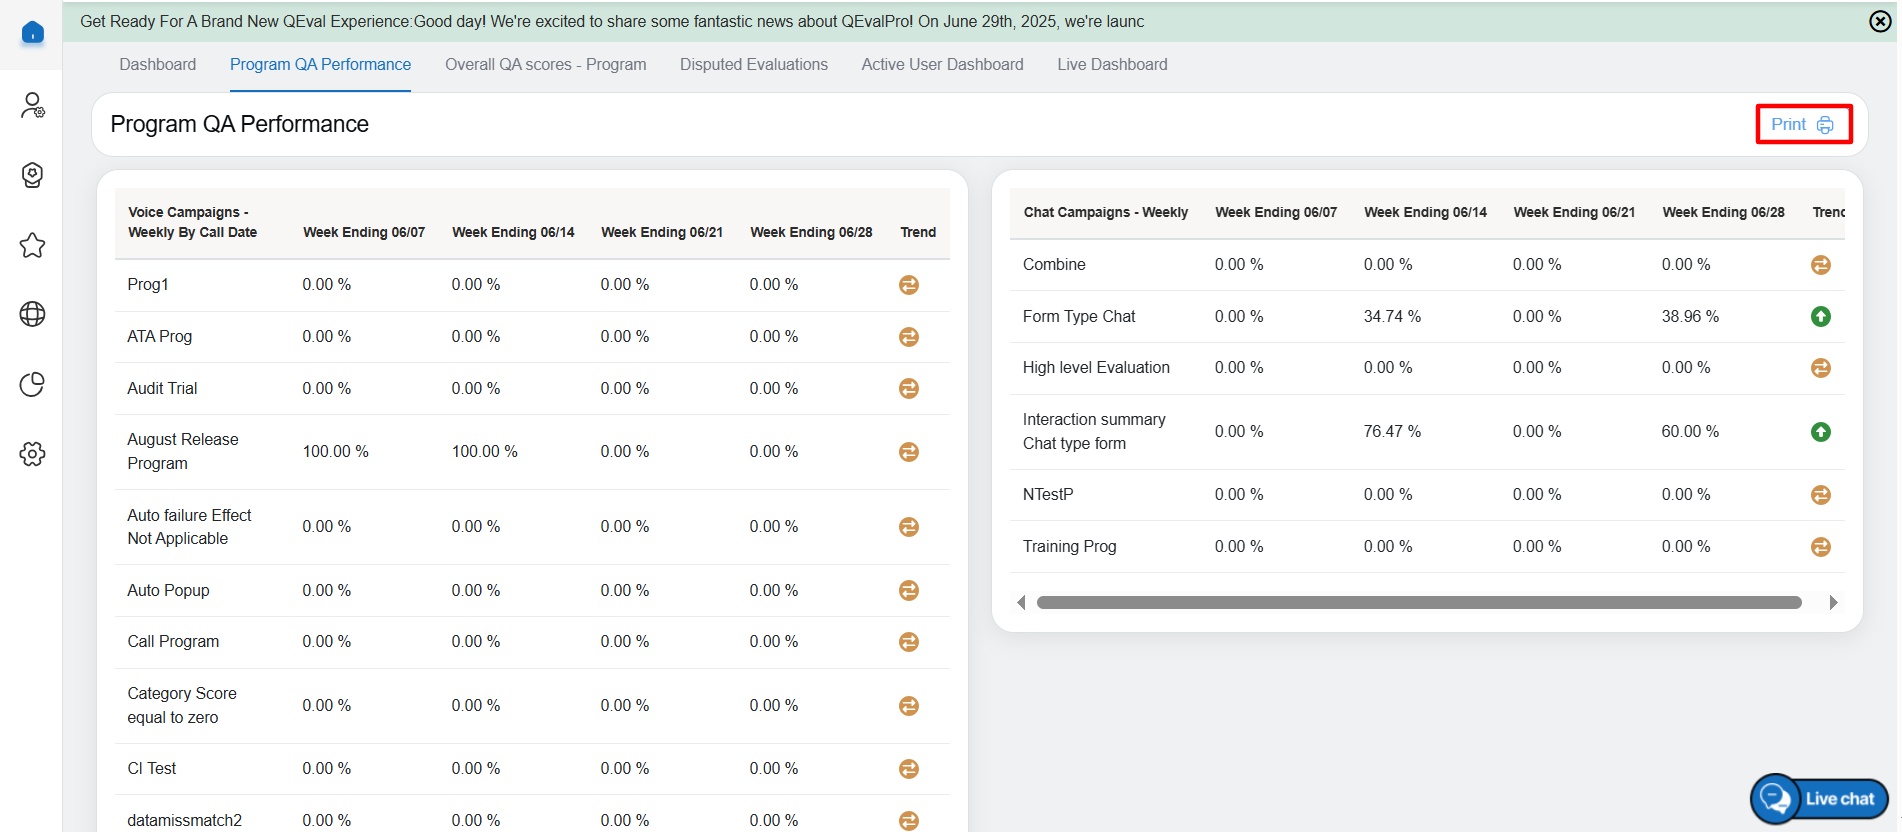Go to Live Dashboard tab
Image resolution: width=1902 pixels, height=832 pixels.
pyautogui.click(x=1112, y=65)
